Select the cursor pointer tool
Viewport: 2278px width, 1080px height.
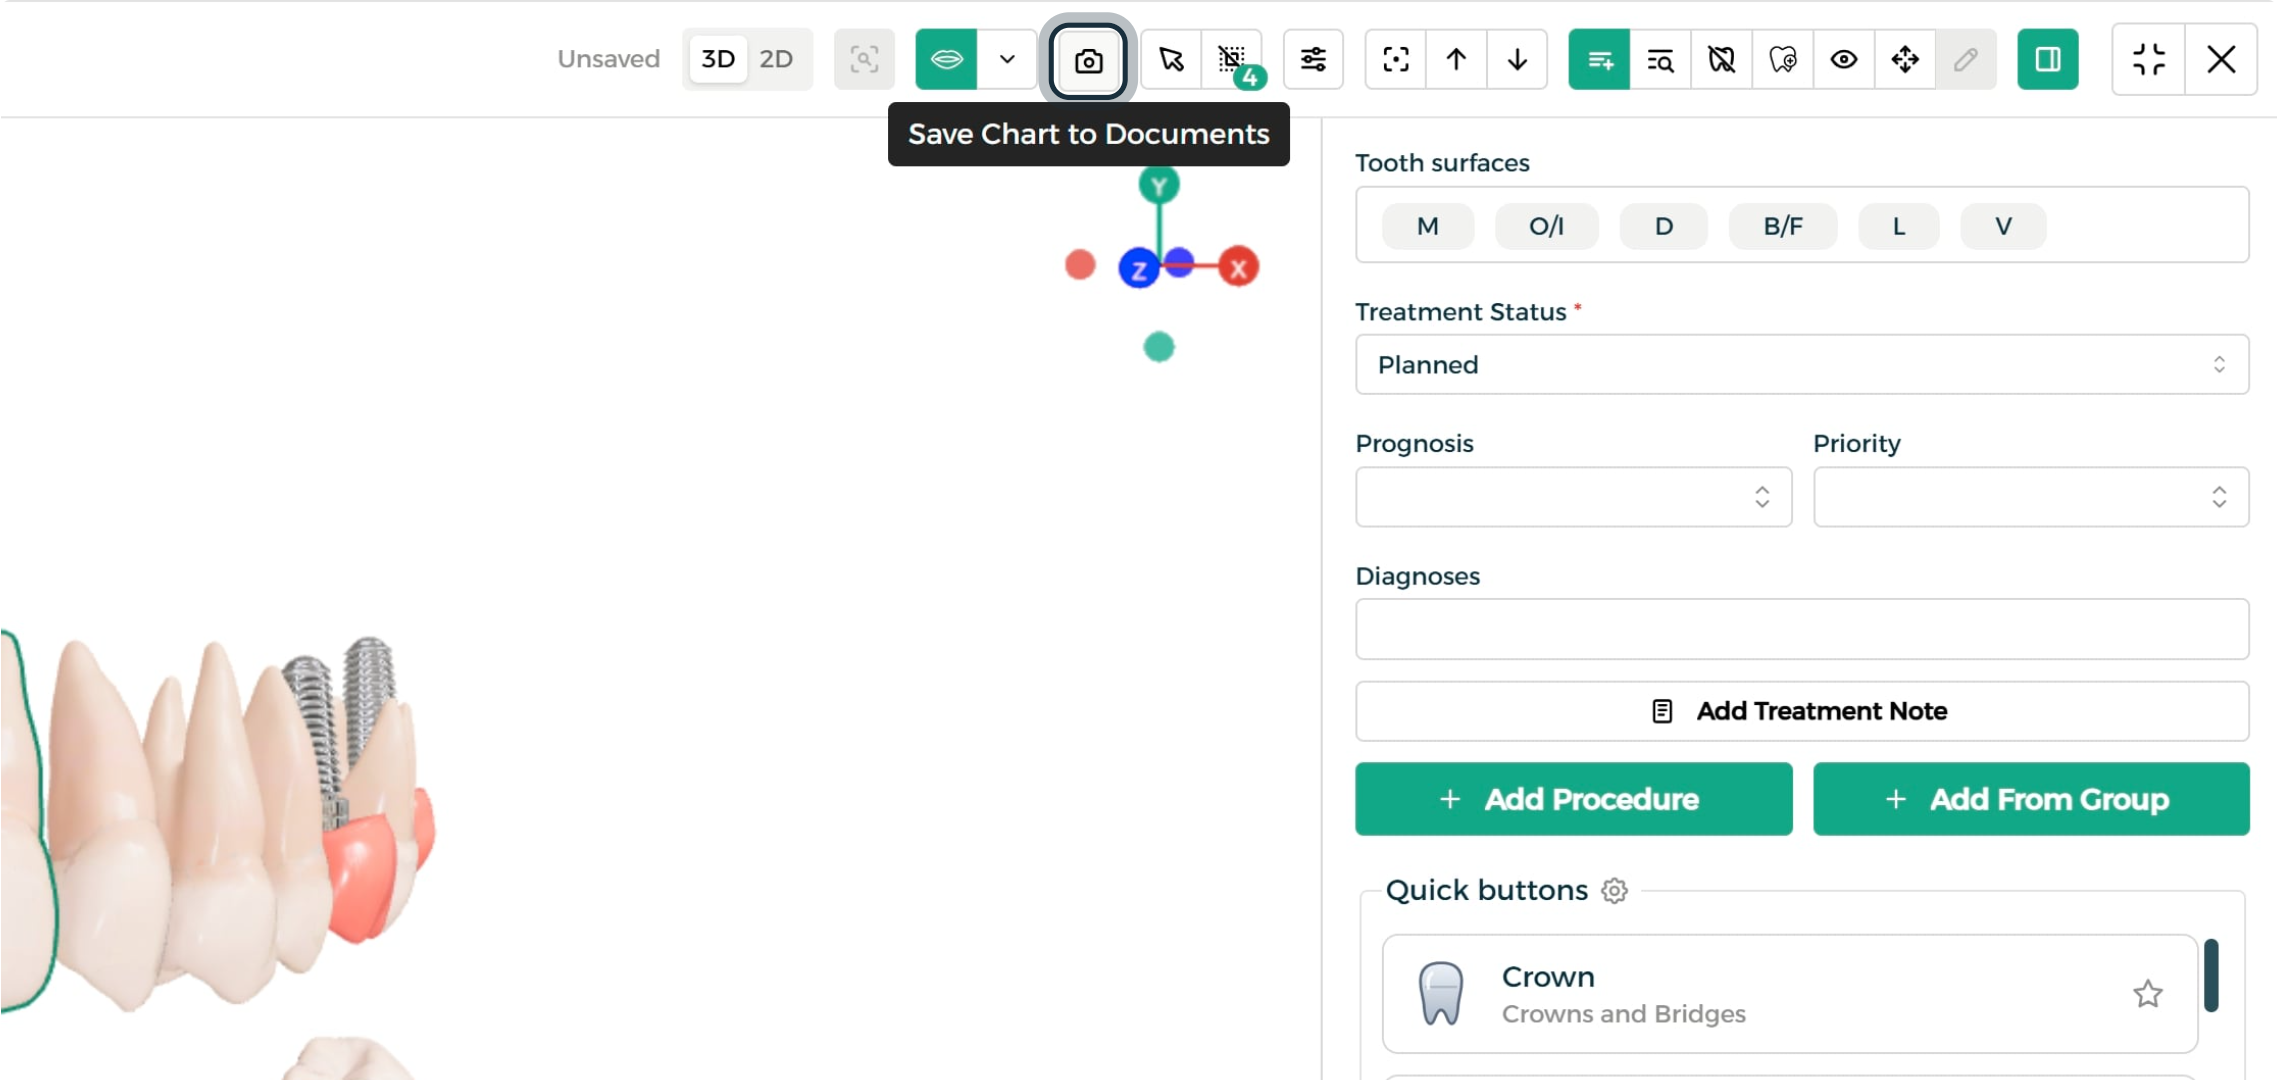tap(1171, 60)
